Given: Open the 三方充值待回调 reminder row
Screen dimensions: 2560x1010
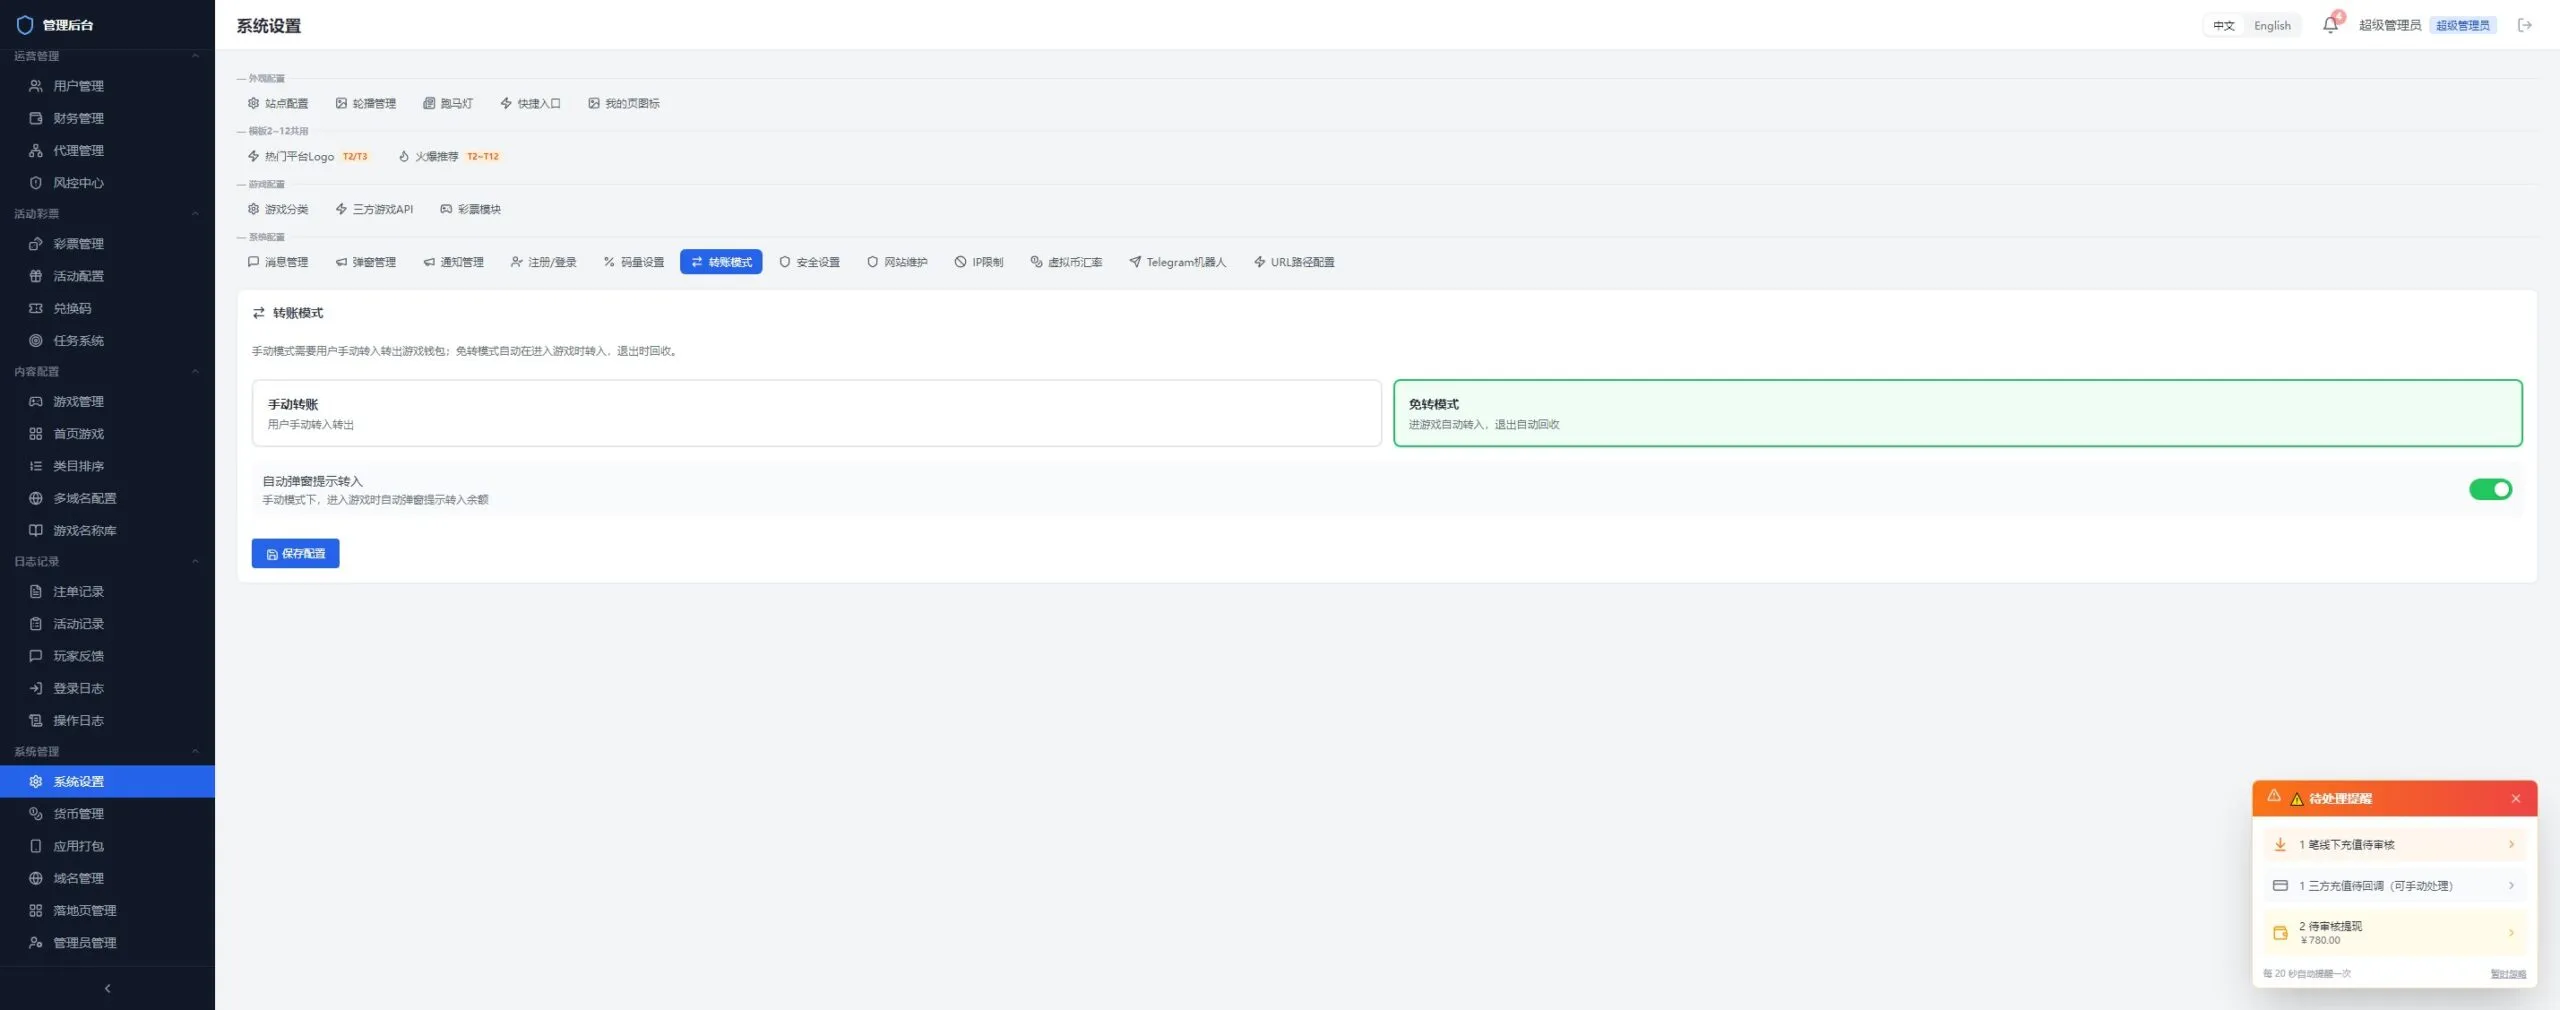Looking at the screenshot, I should coord(2395,886).
